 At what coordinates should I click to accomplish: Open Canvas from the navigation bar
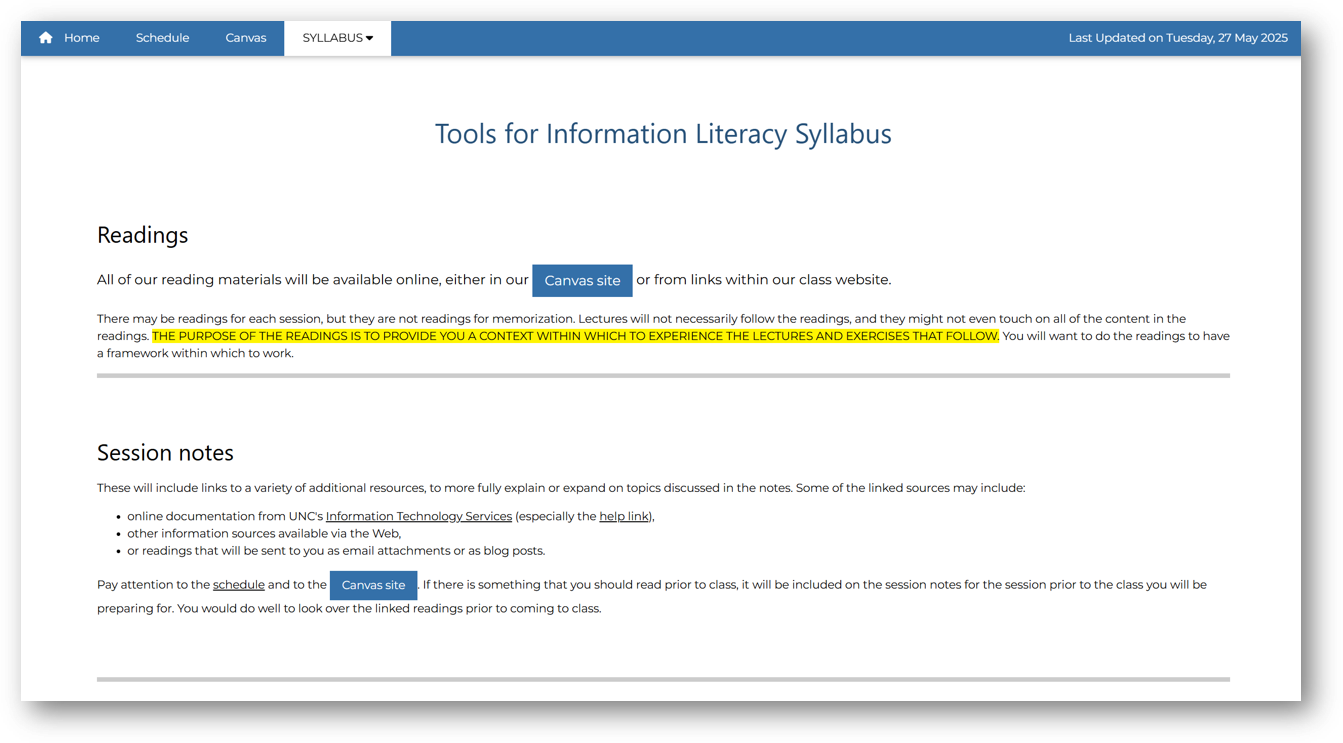pyautogui.click(x=245, y=37)
